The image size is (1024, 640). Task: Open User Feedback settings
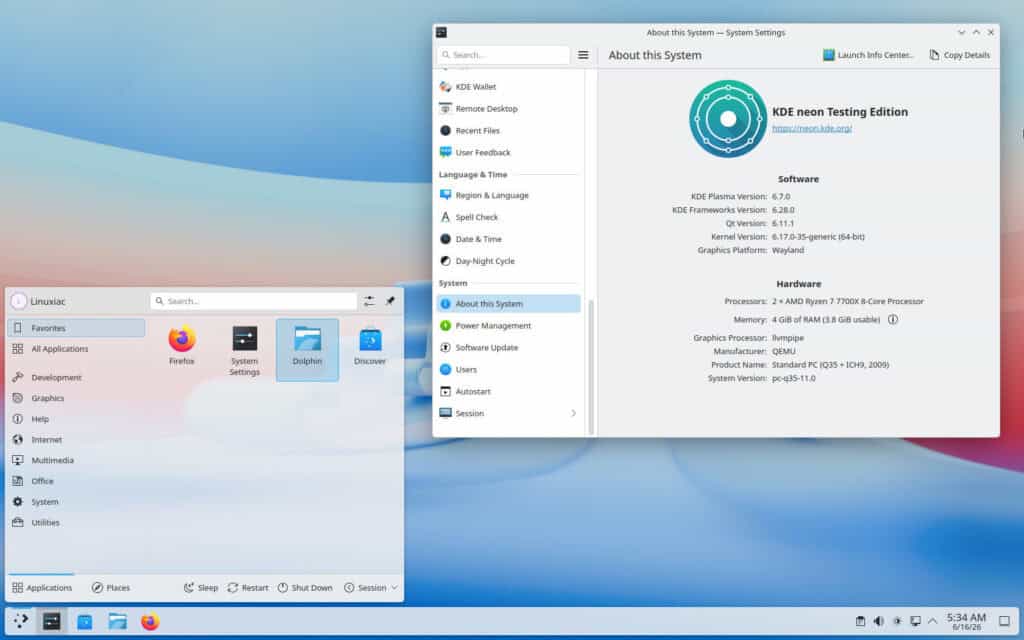(508, 152)
